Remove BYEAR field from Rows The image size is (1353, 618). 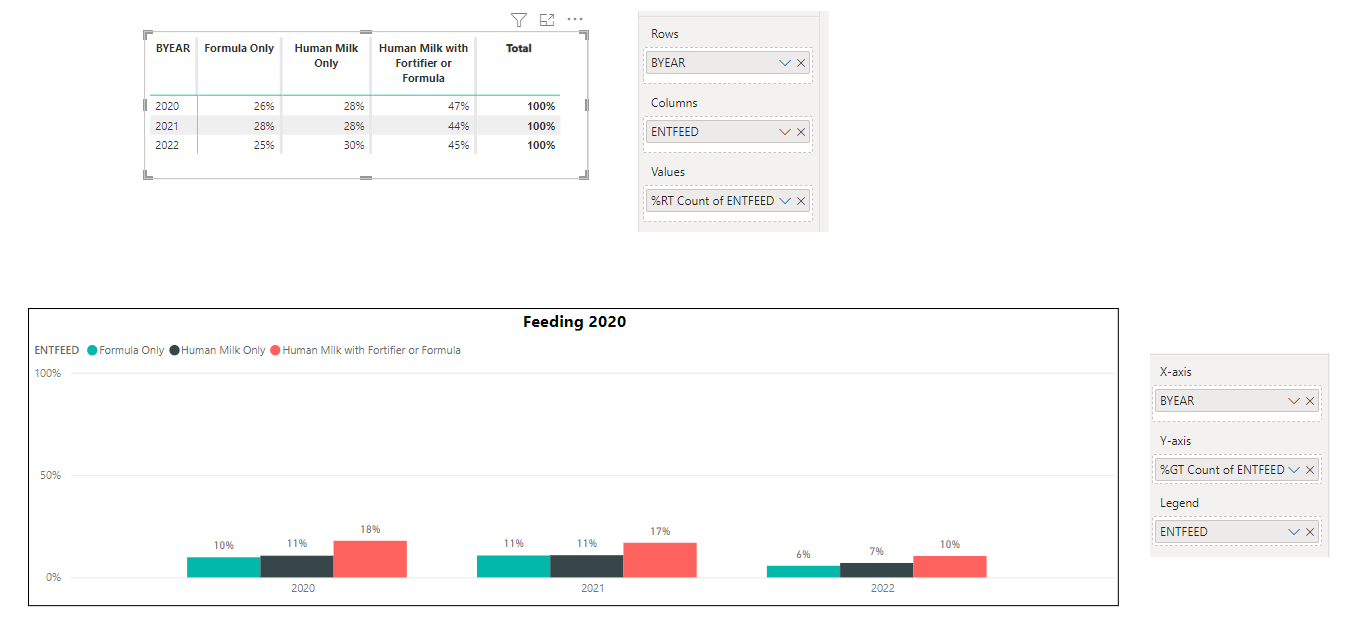click(x=801, y=63)
